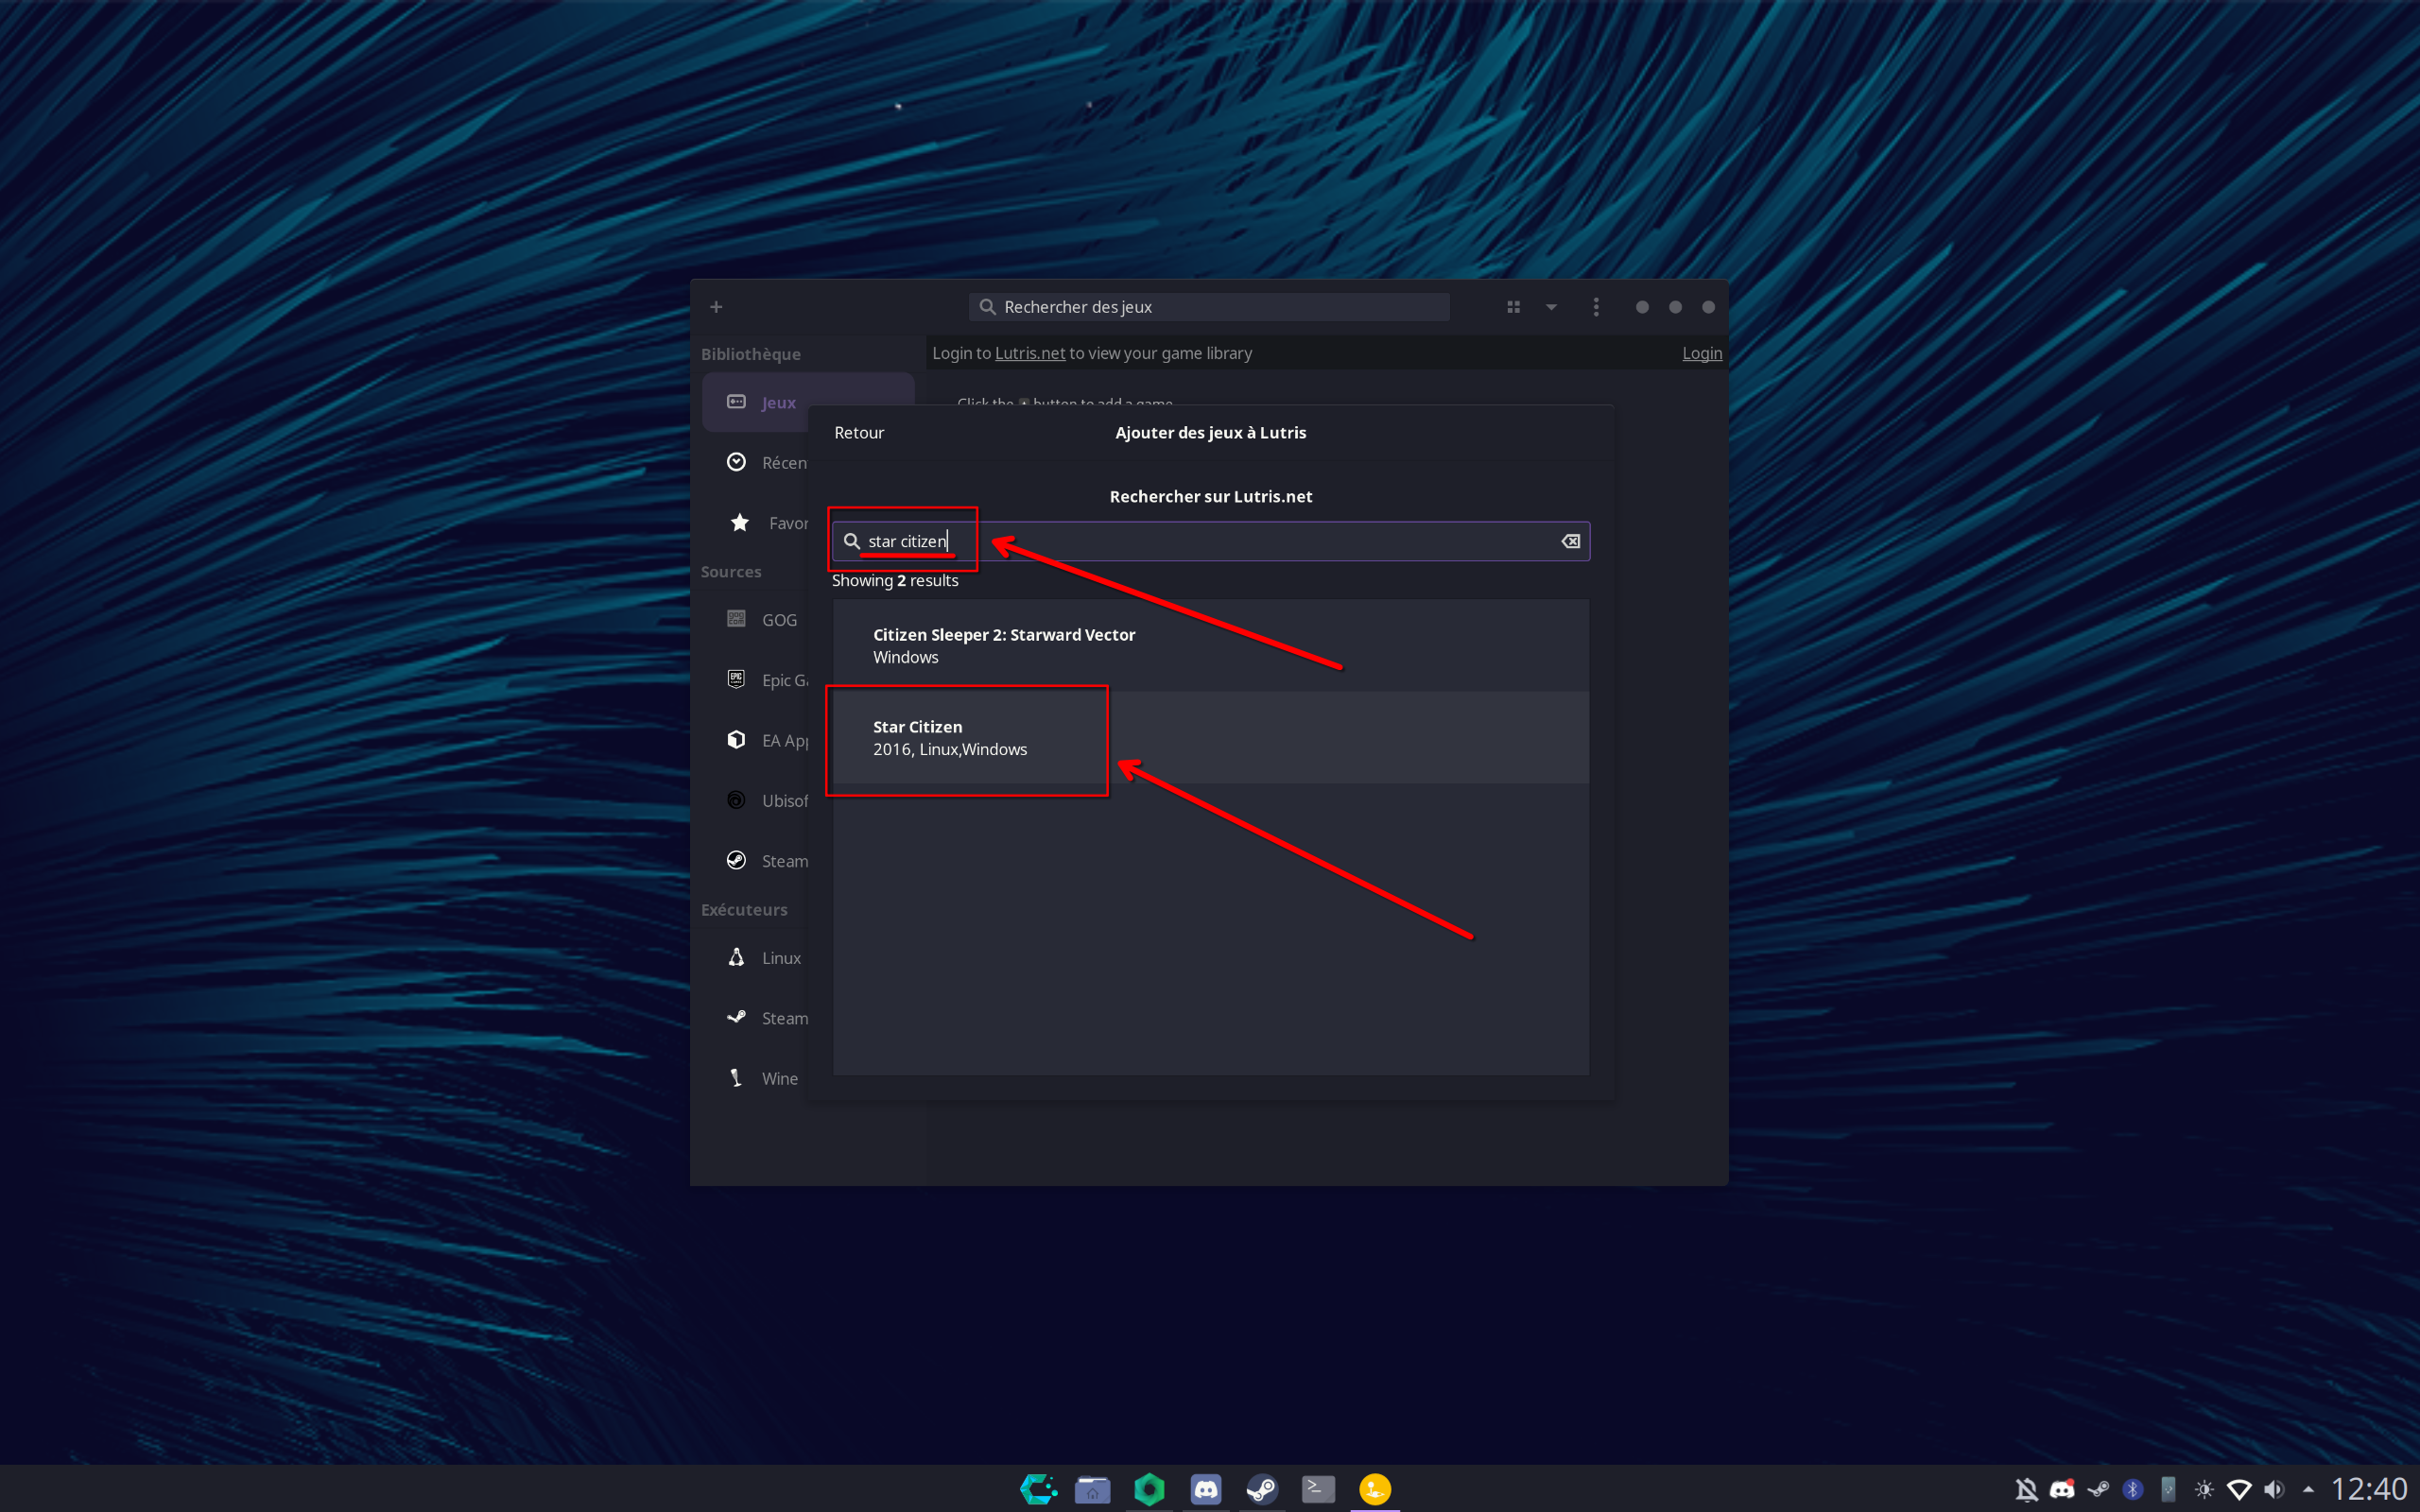Click the Linux penguin icon
The image size is (2420, 1512).
tap(736, 957)
